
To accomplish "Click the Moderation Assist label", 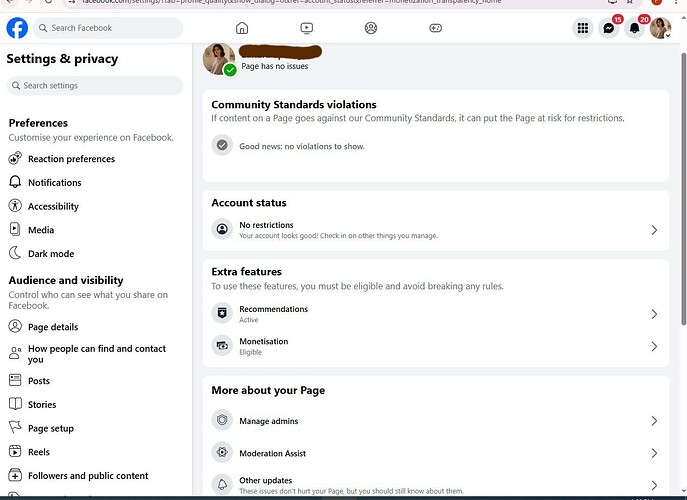I will tap(273, 453).
